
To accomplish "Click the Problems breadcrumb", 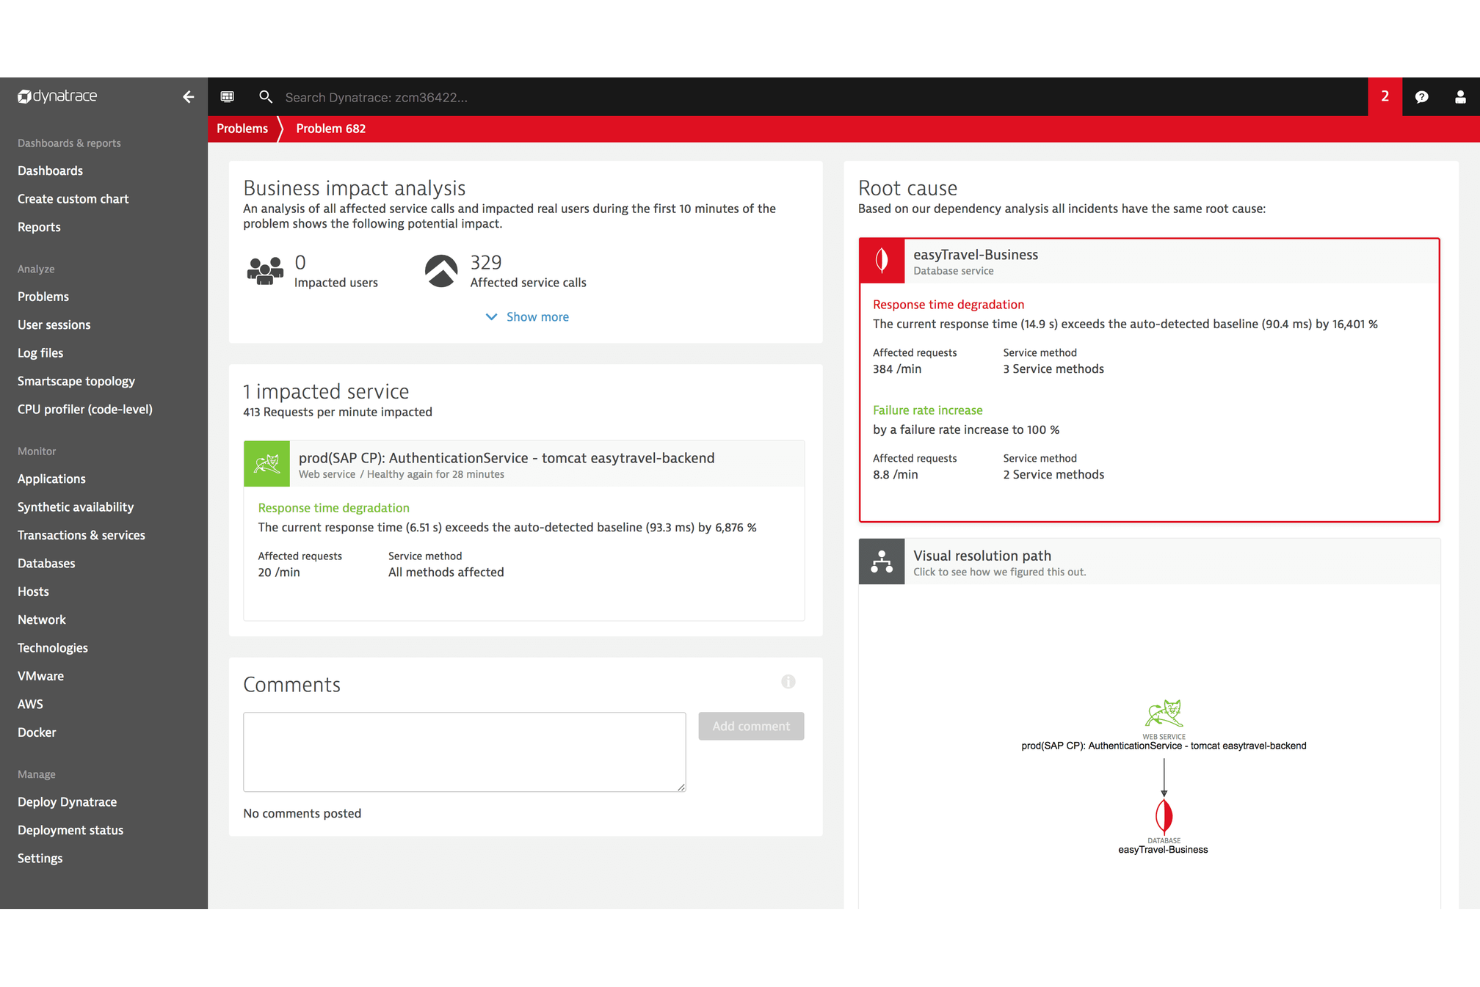I will point(242,129).
